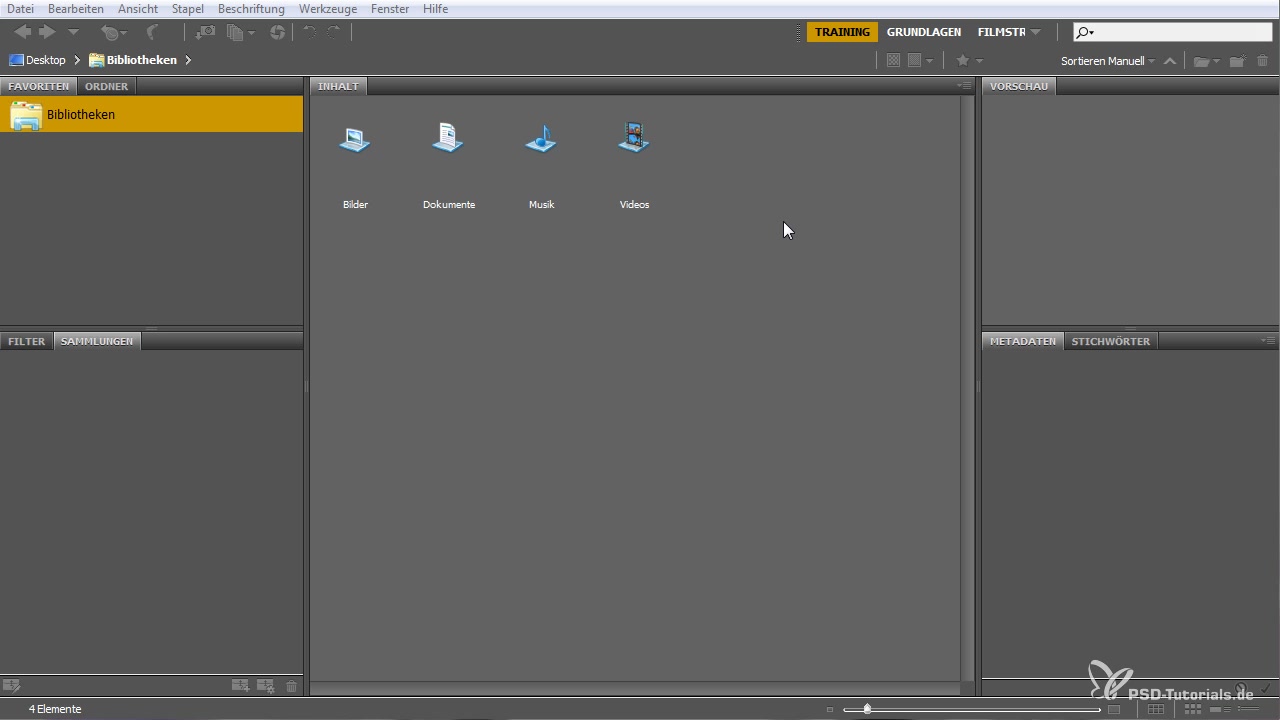Toggle ascending sort order arrow
This screenshot has height=720, width=1280.
[1169, 61]
